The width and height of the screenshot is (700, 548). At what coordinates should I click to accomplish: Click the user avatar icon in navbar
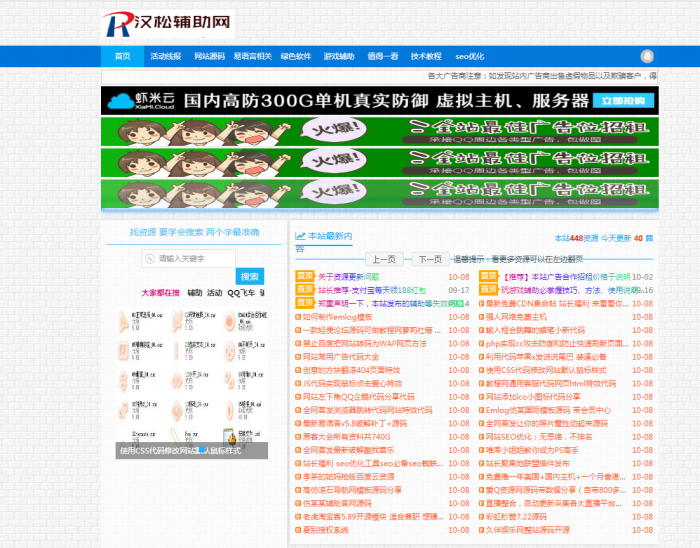(647, 56)
